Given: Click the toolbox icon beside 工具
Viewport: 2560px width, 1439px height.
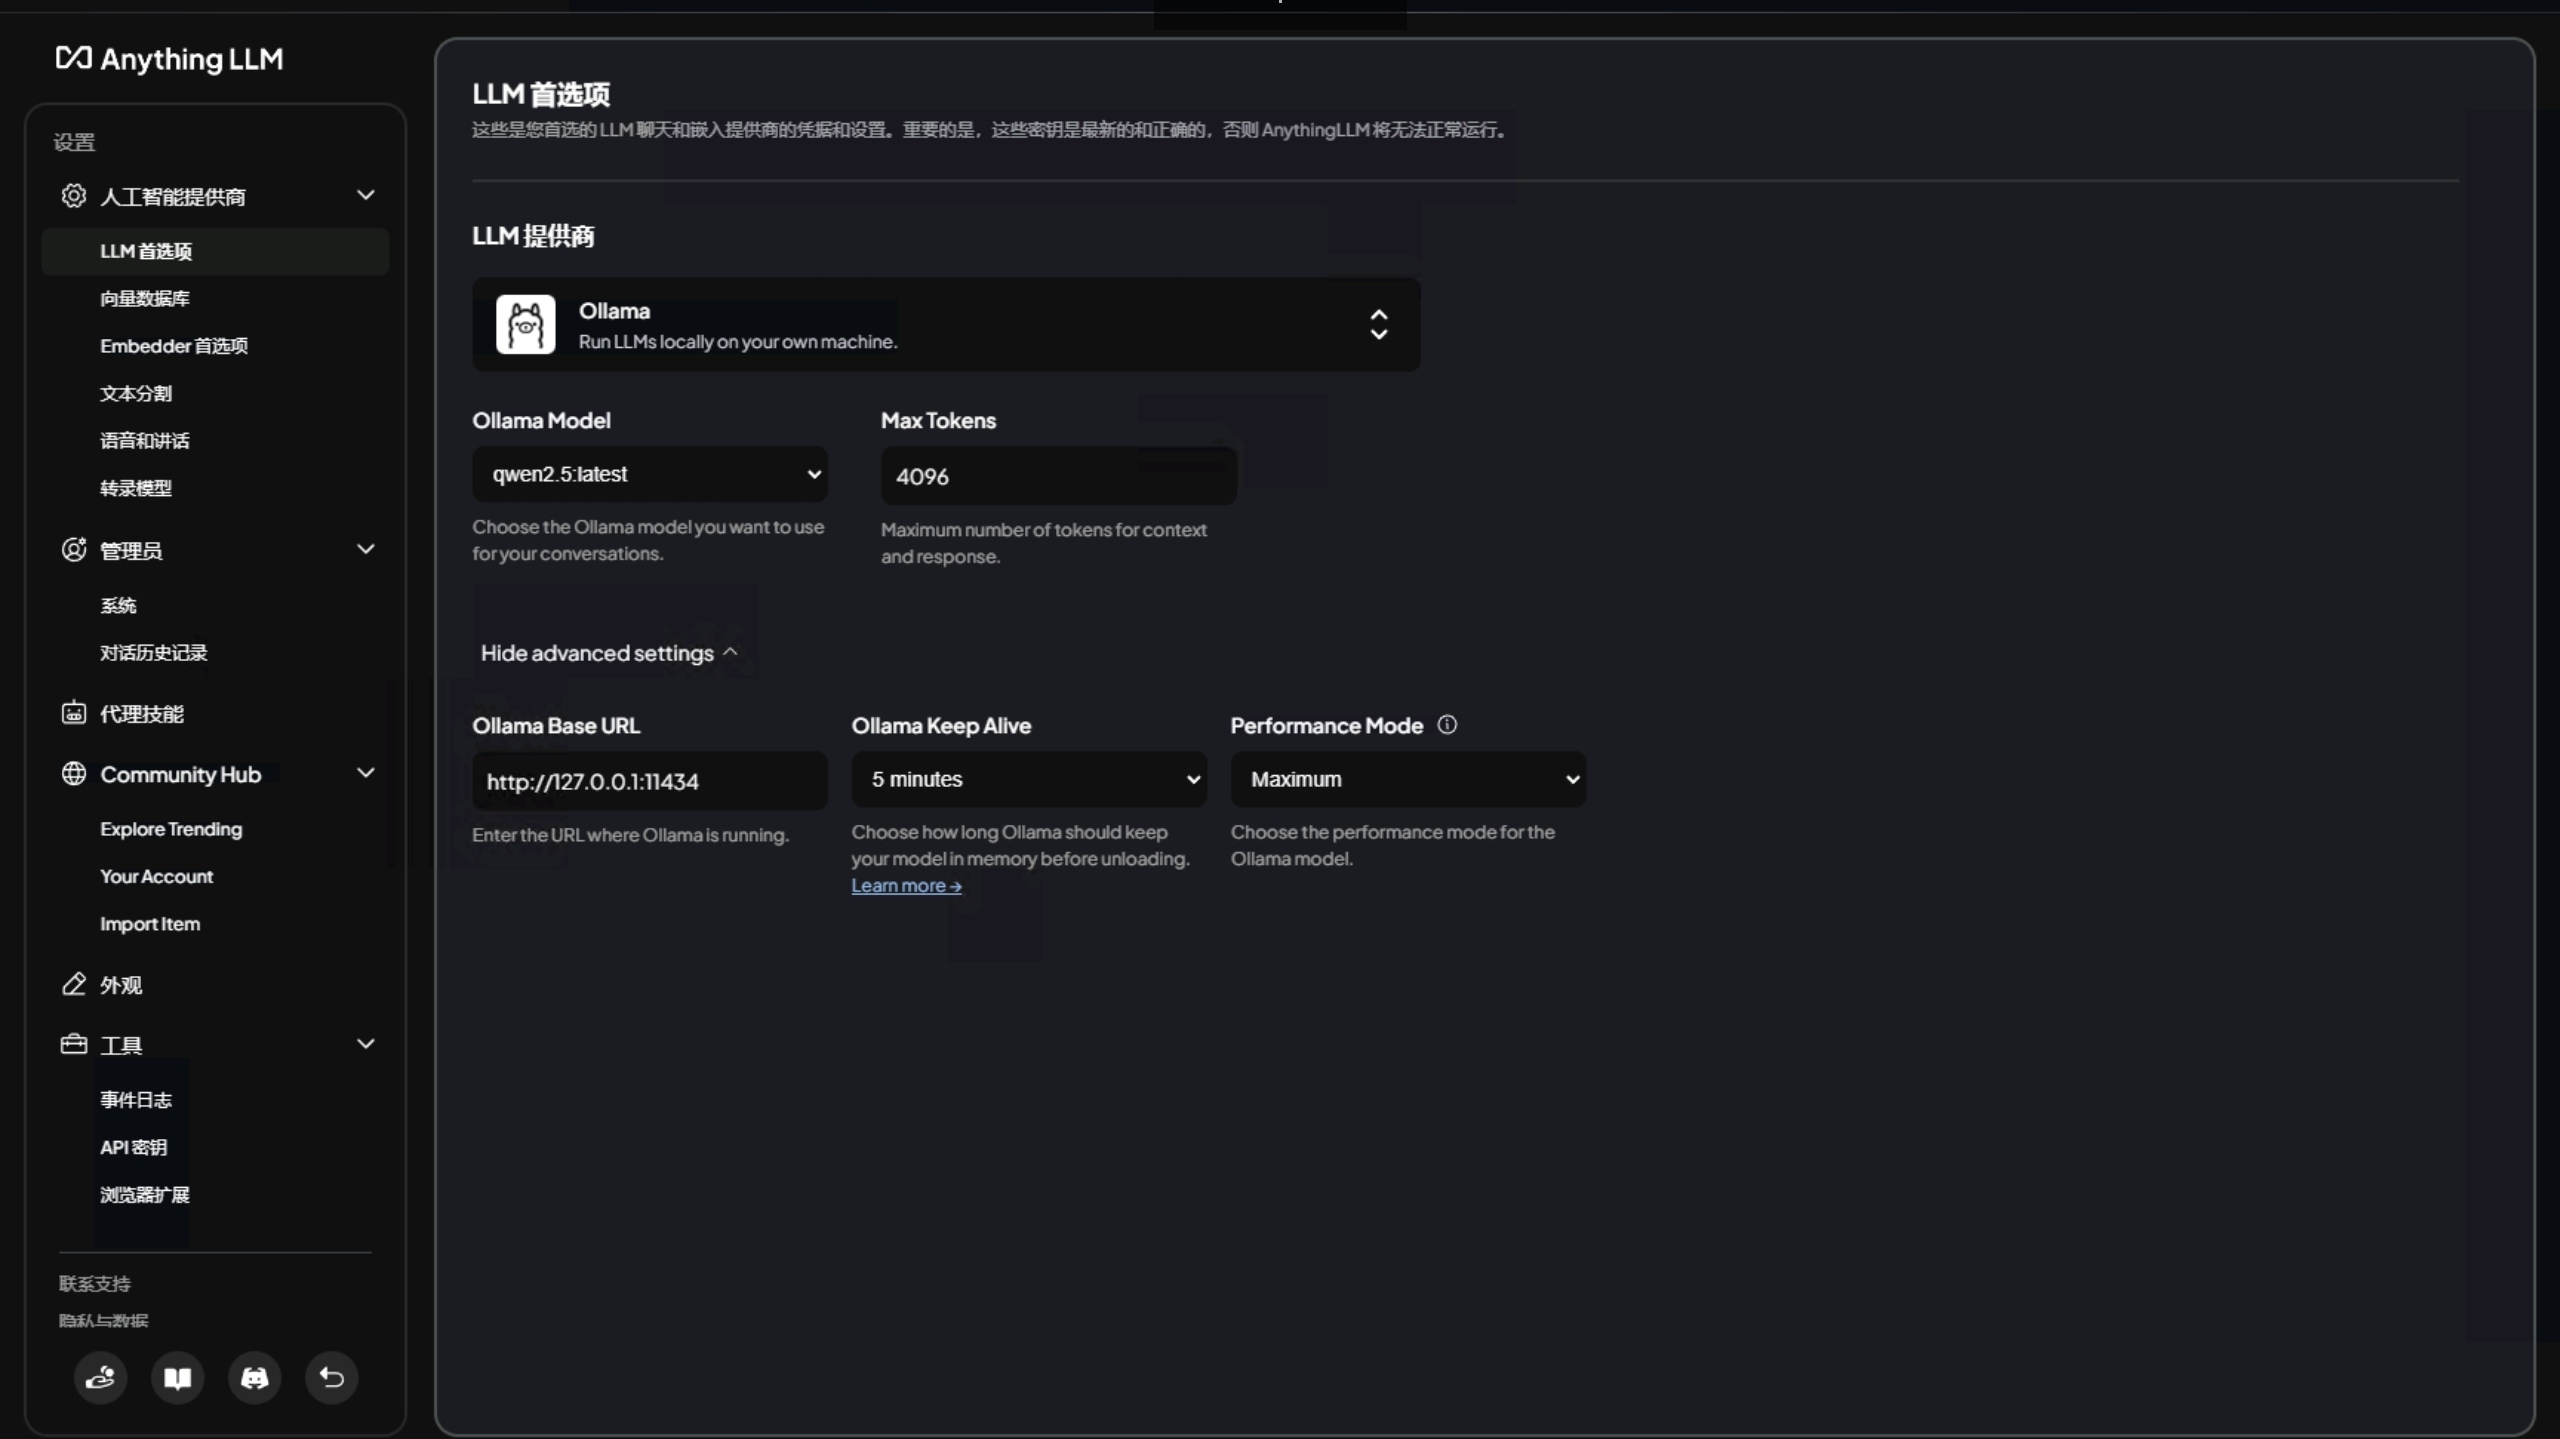Looking at the screenshot, I should pos(74,1045).
